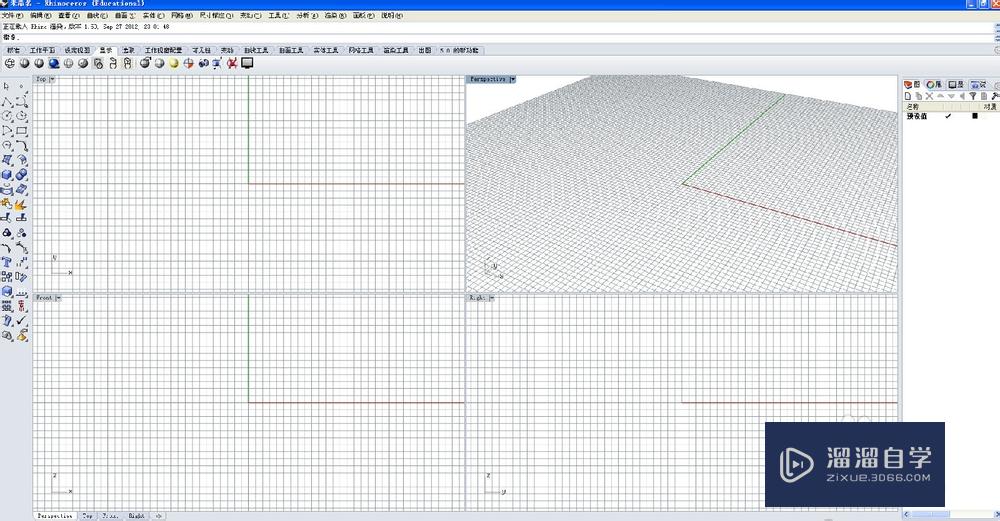Select the Ellipse tool
Screen dimensions: 1000x521
22,115
